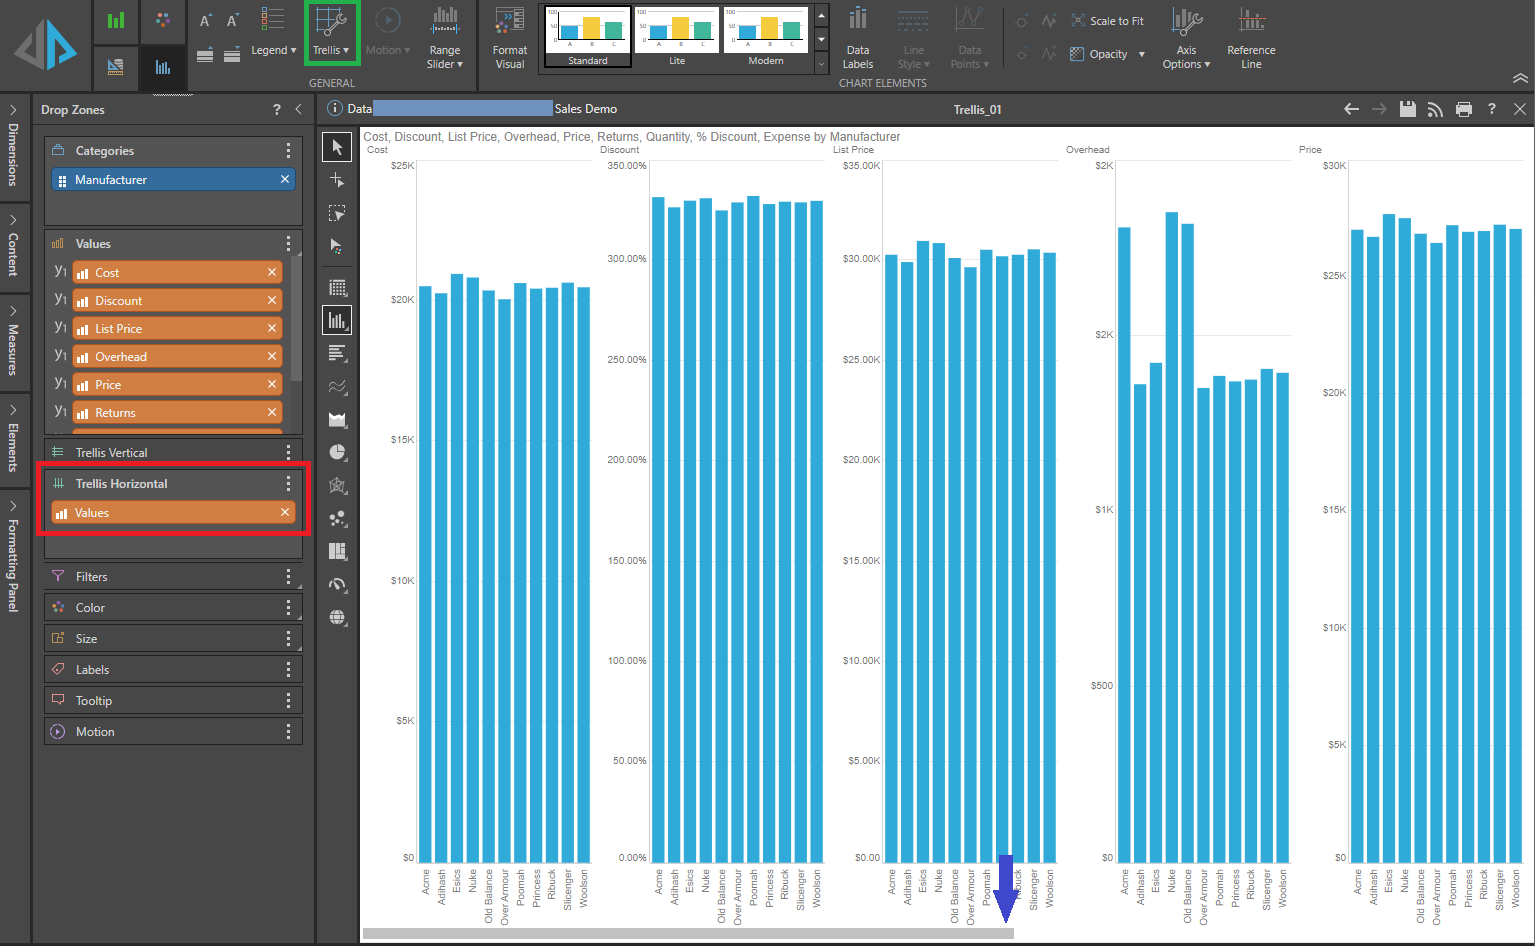Remove the Cost measure from Values

272,272
